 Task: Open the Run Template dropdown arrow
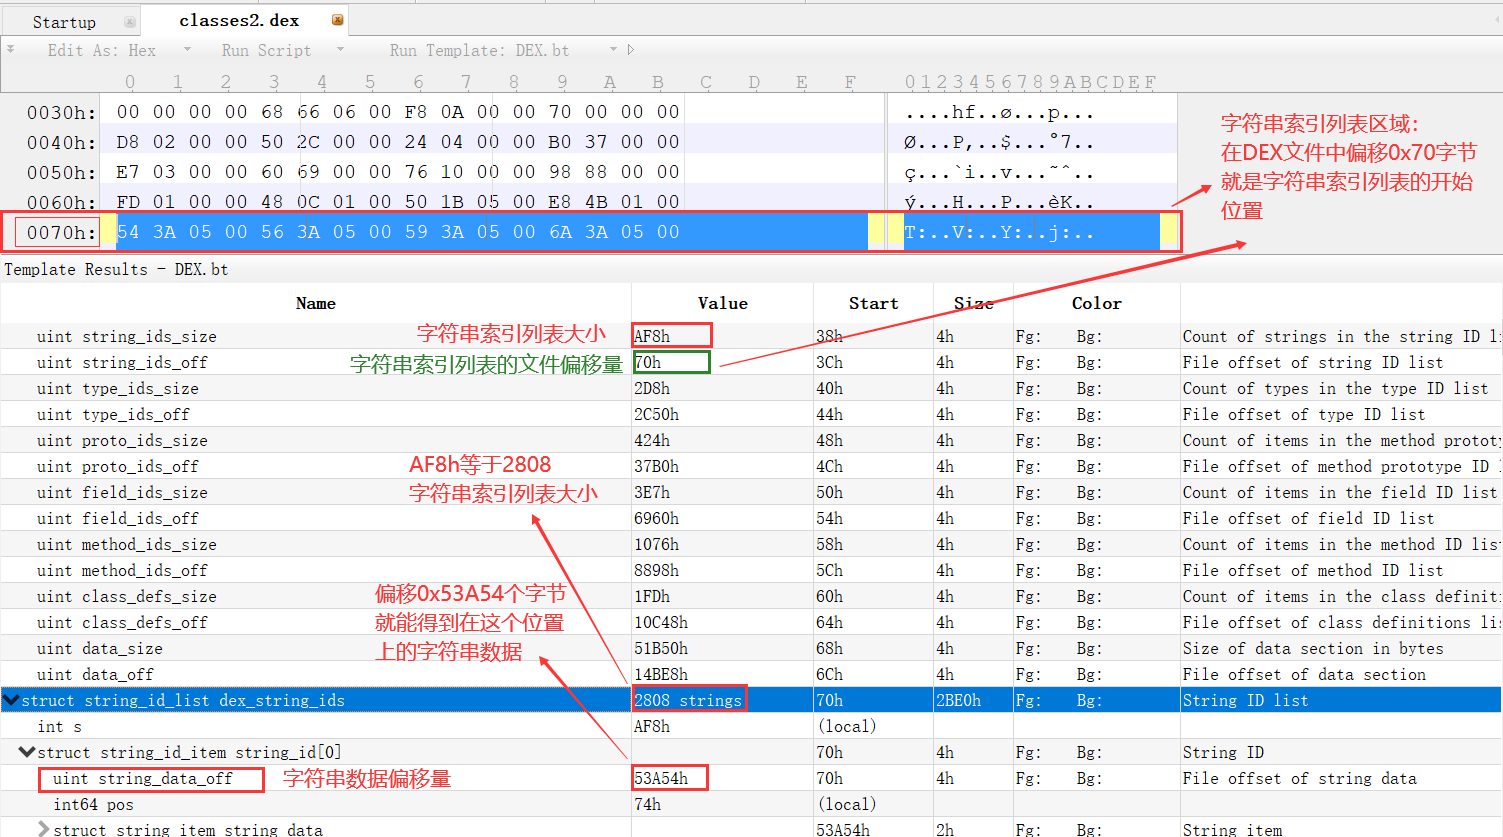coord(613,49)
